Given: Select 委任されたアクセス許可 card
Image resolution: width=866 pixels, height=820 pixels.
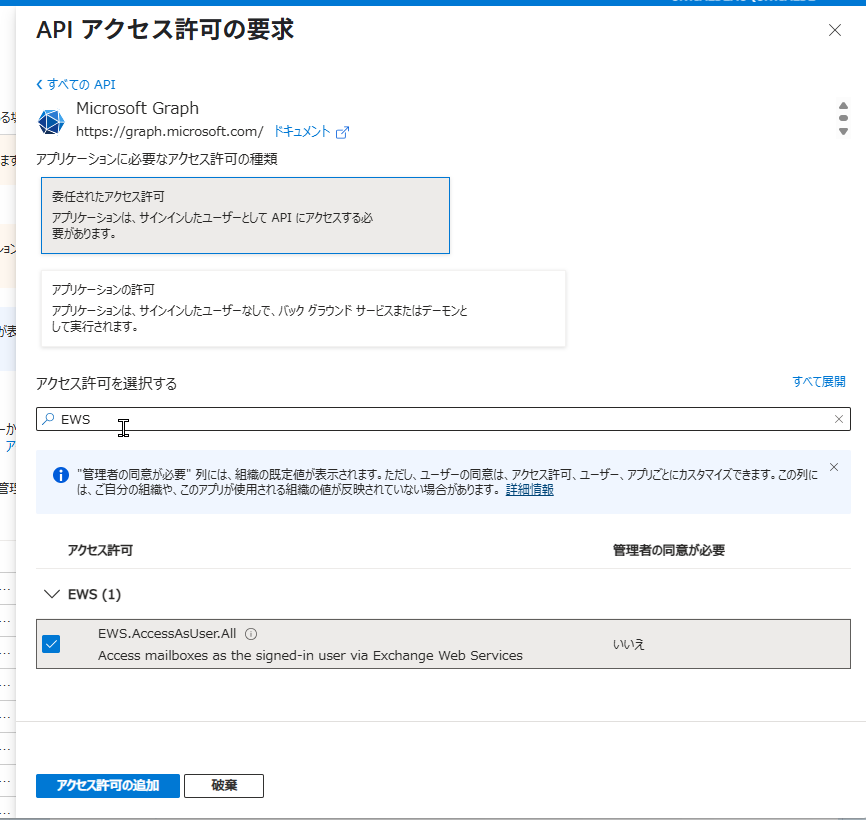Looking at the screenshot, I should pos(245,215).
